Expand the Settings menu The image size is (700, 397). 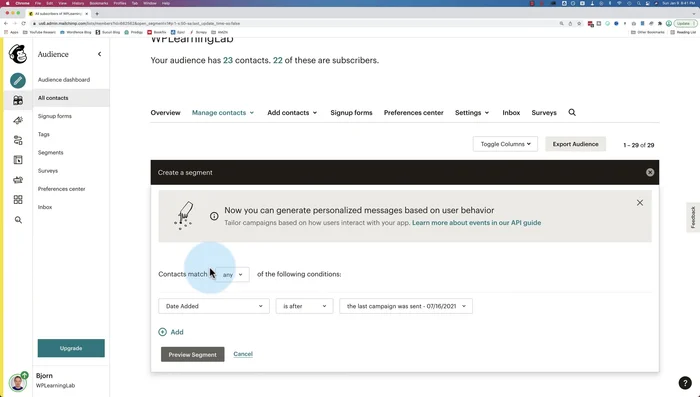(x=472, y=113)
